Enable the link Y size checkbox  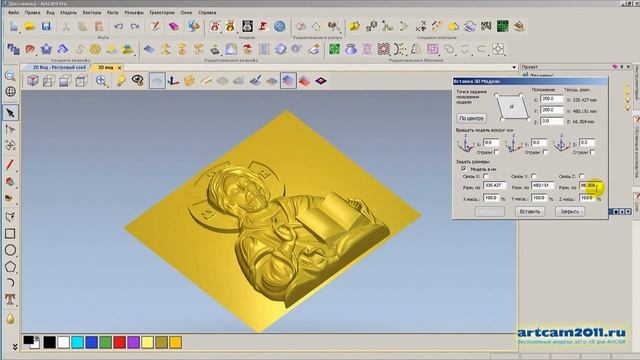533,176
